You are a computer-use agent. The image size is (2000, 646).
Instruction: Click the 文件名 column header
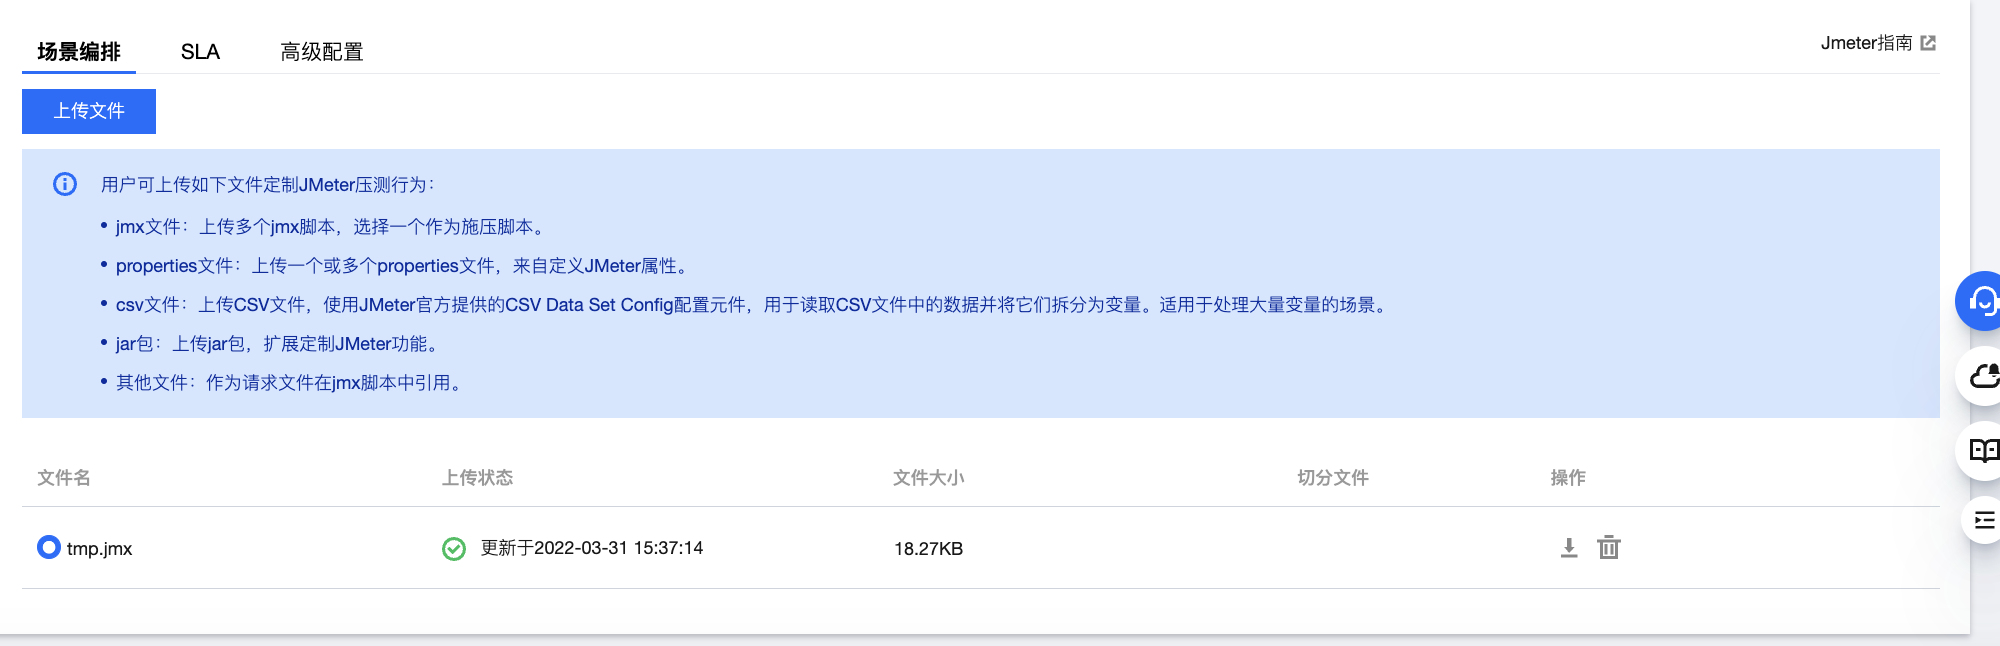pos(64,478)
